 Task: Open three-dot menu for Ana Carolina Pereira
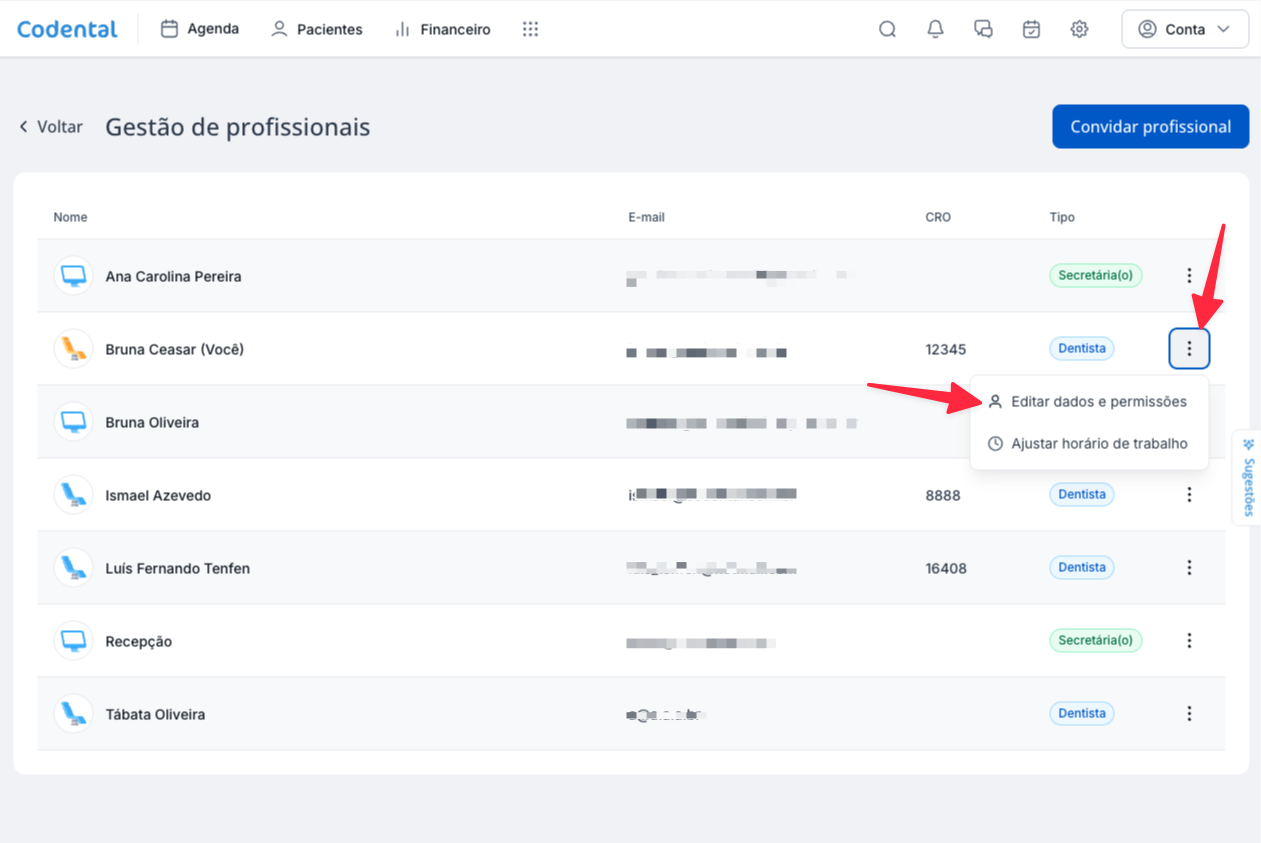[1189, 275]
